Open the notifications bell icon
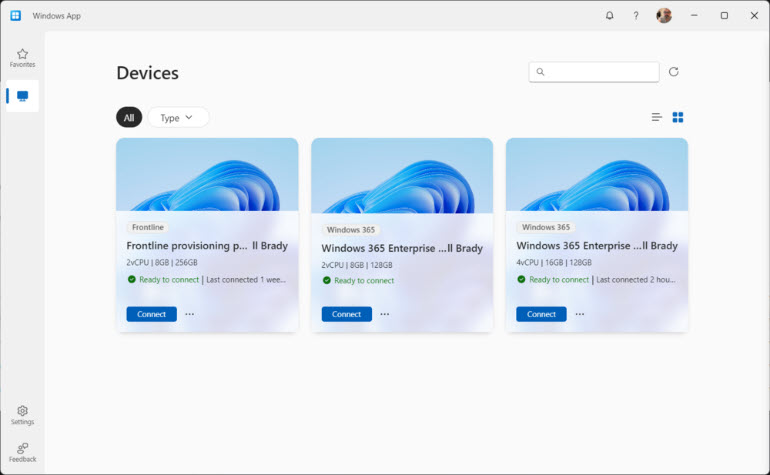The height and width of the screenshot is (475, 770). [x=610, y=15]
